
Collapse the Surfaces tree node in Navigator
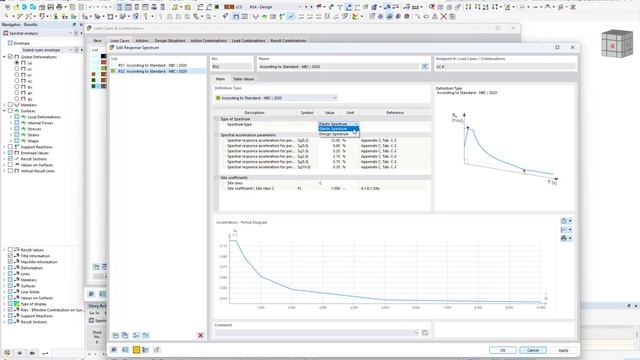coord(4,111)
